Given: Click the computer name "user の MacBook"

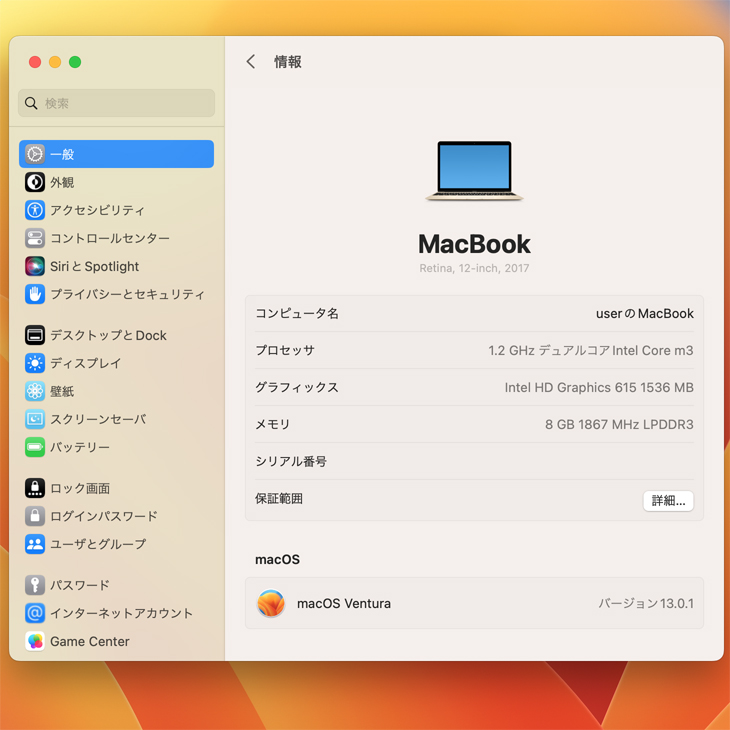Looking at the screenshot, I should pyautogui.click(x=644, y=313).
